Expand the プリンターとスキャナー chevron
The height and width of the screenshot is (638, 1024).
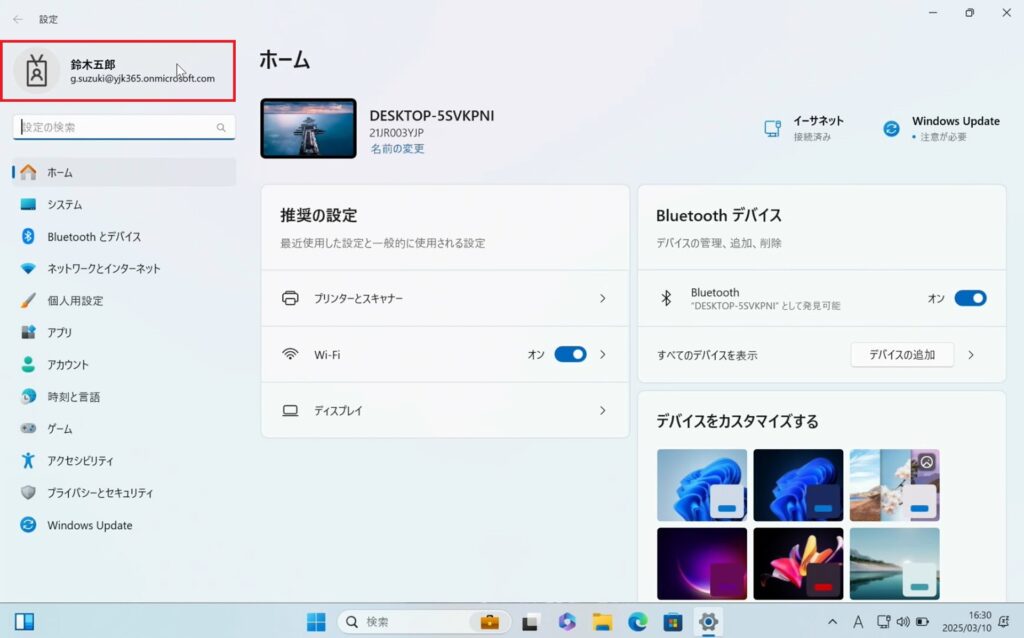pos(602,298)
